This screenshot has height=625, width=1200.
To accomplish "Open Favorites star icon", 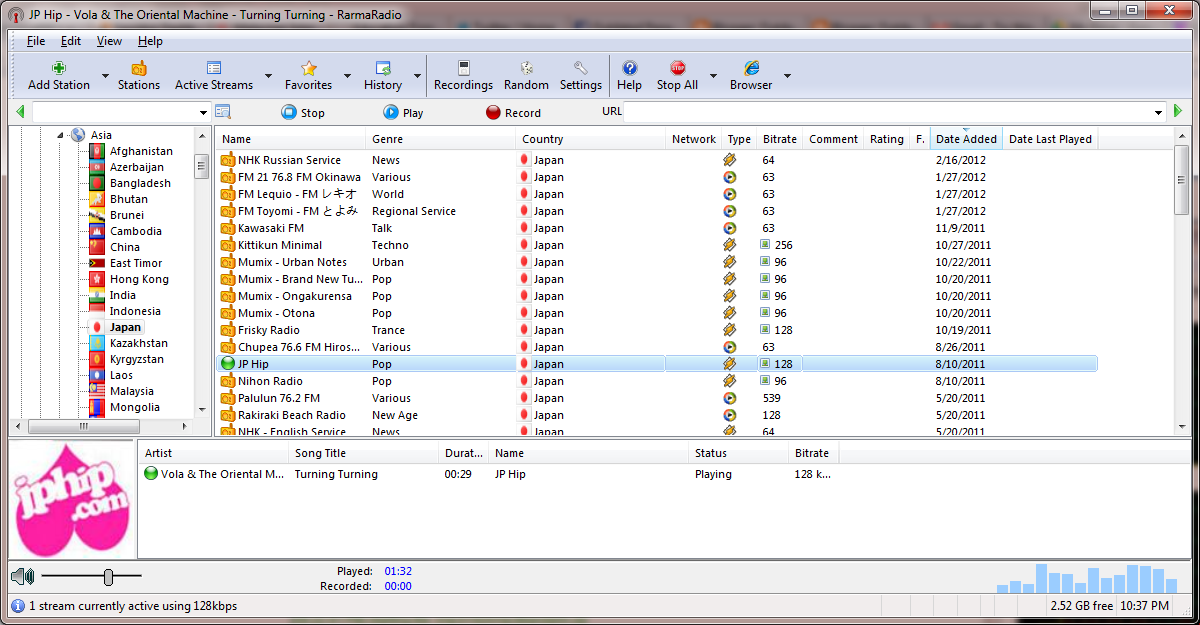I will (309, 68).
